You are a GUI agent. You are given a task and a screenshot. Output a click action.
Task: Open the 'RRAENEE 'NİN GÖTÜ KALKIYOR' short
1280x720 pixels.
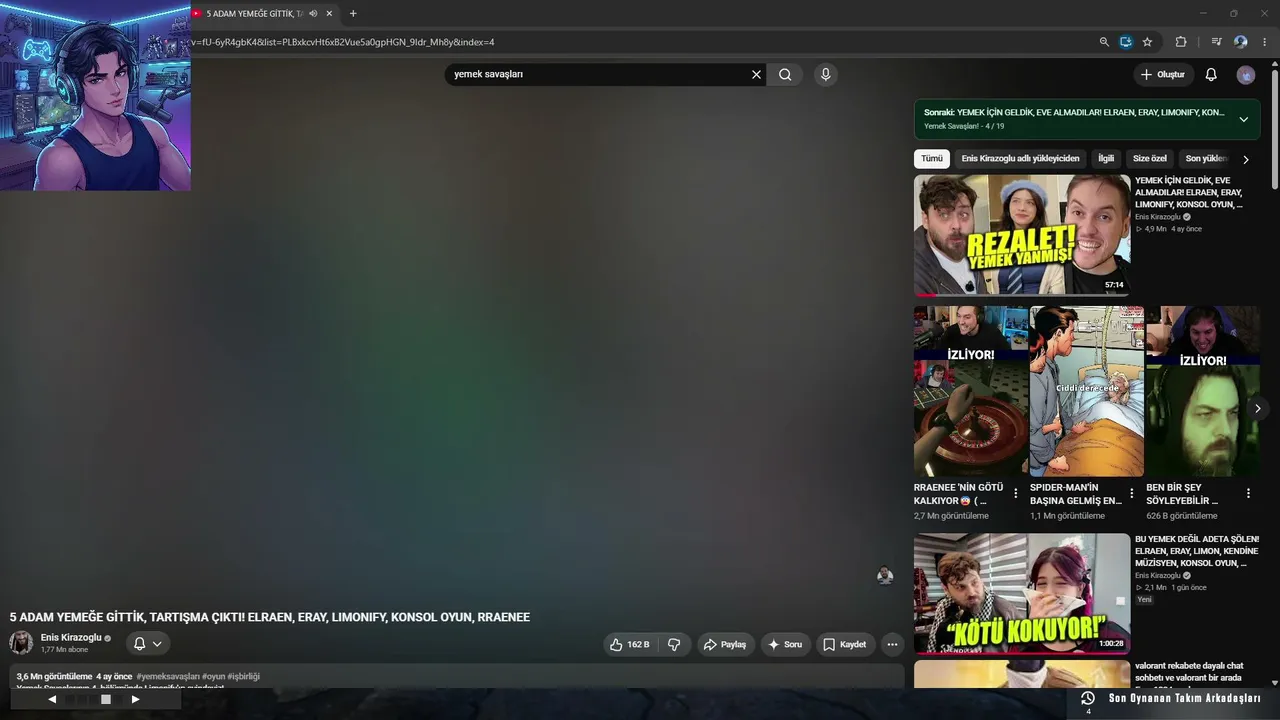971,391
